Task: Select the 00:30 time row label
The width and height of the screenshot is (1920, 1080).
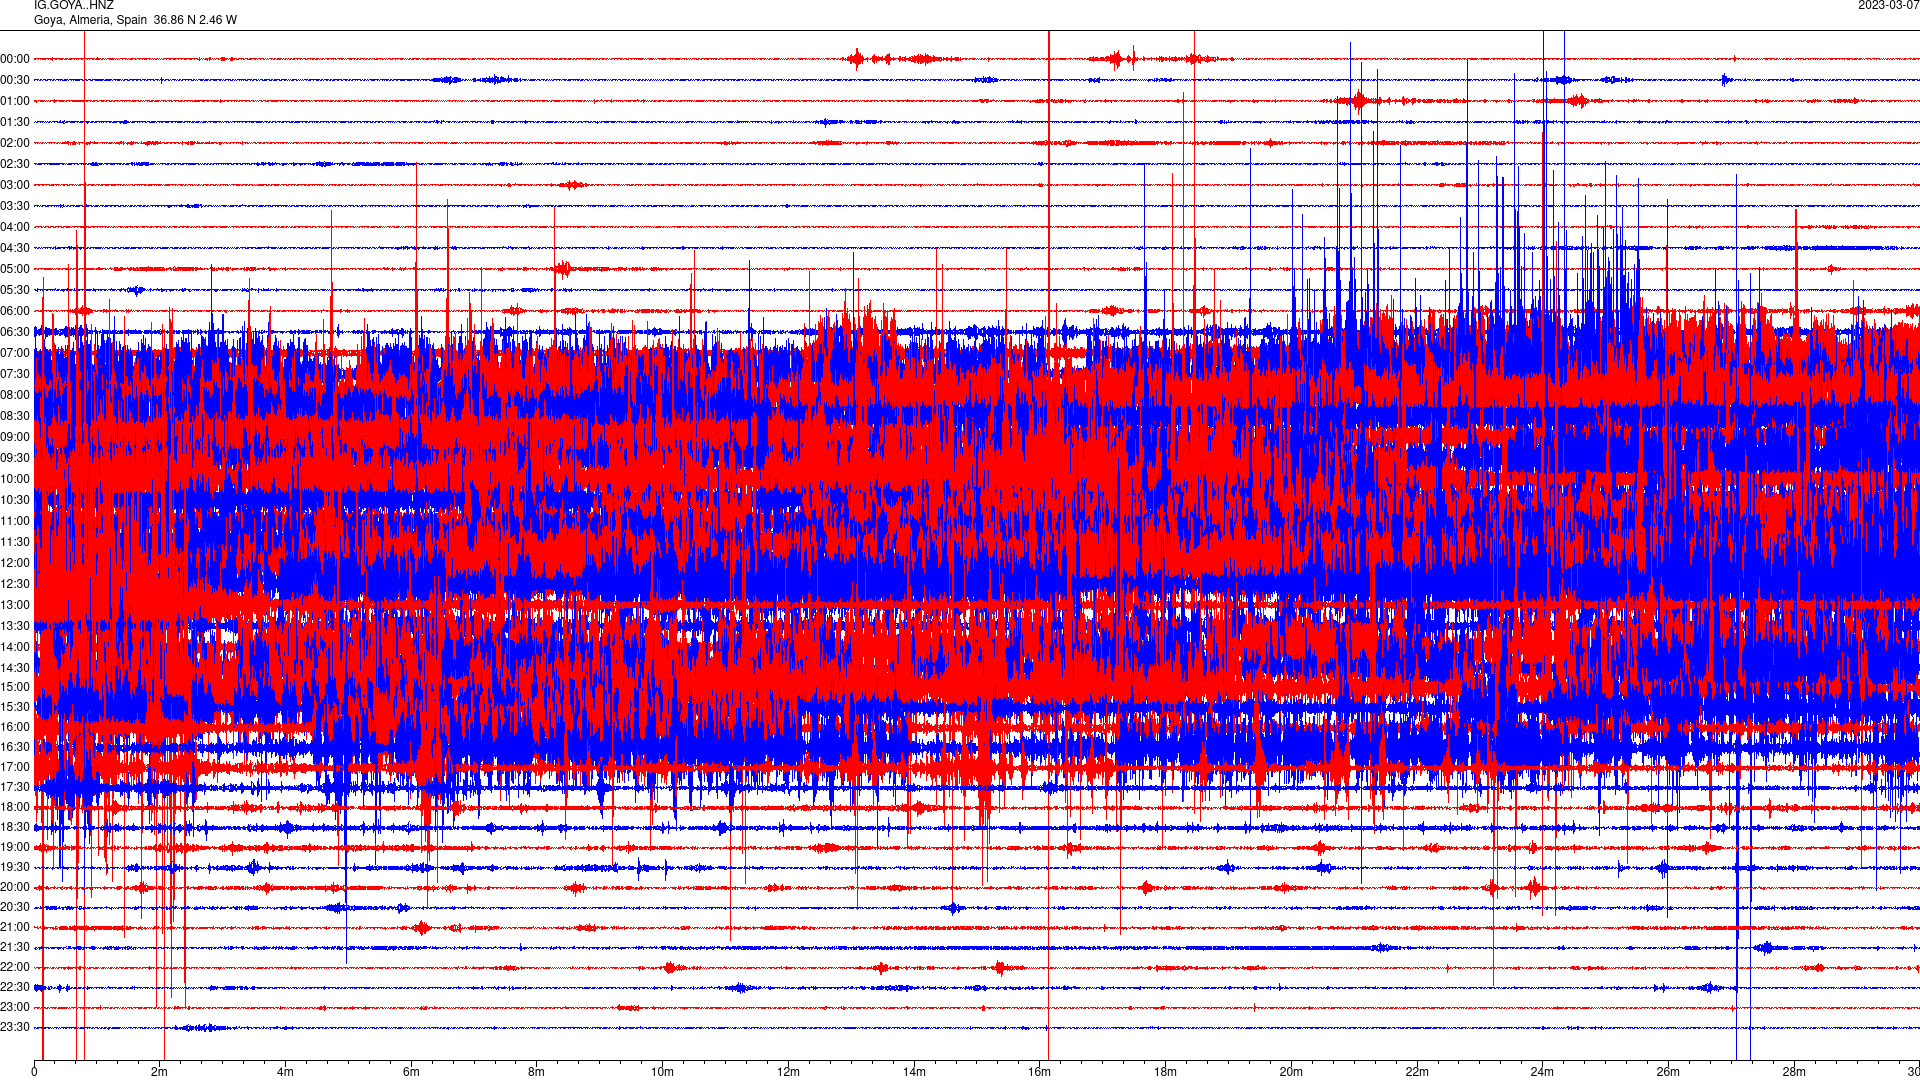Action: tap(15, 80)
